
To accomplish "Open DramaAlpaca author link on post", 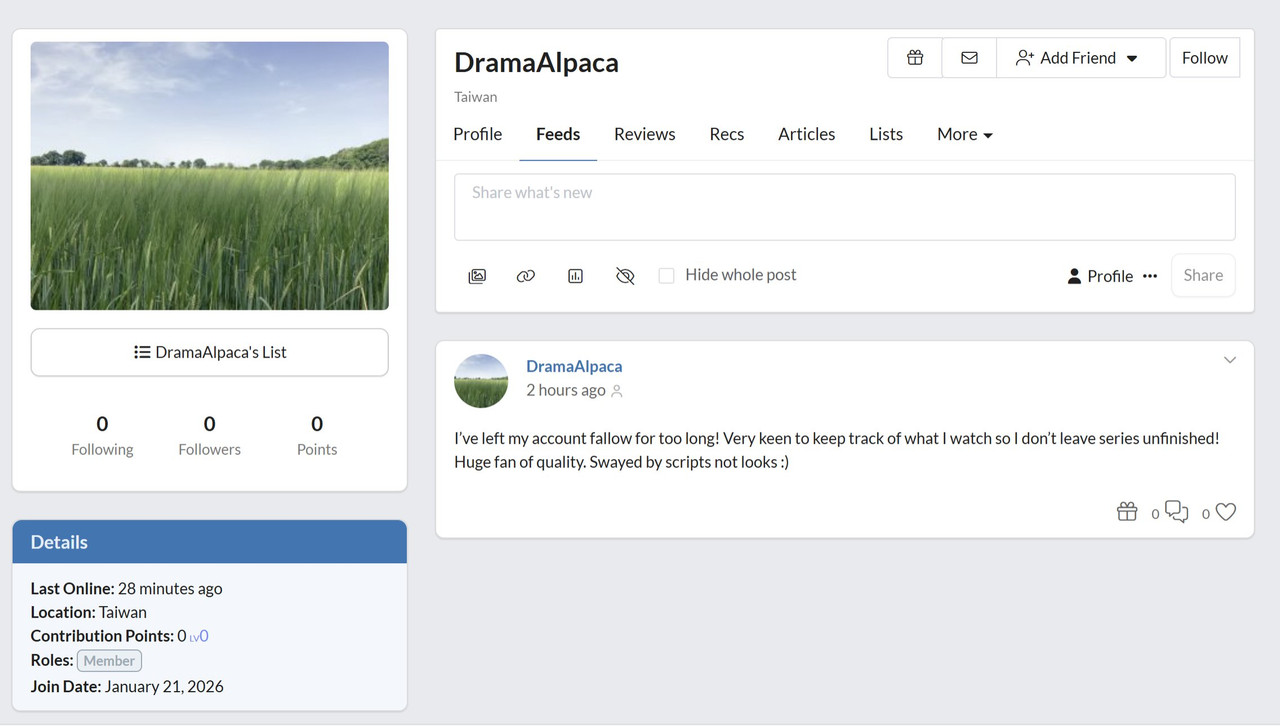I will 574,366.
